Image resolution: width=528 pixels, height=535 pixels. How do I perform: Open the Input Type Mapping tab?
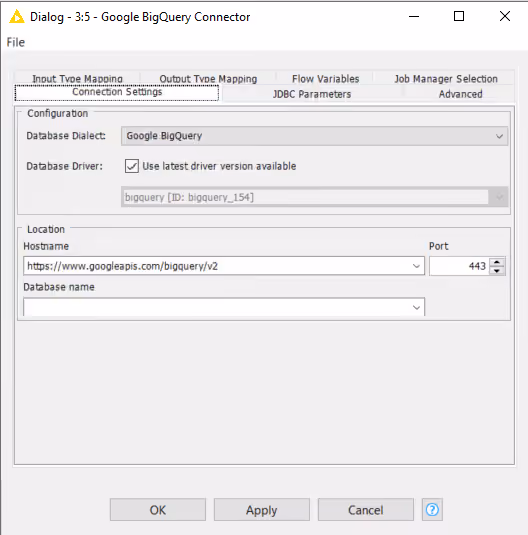tap(77, 78)
